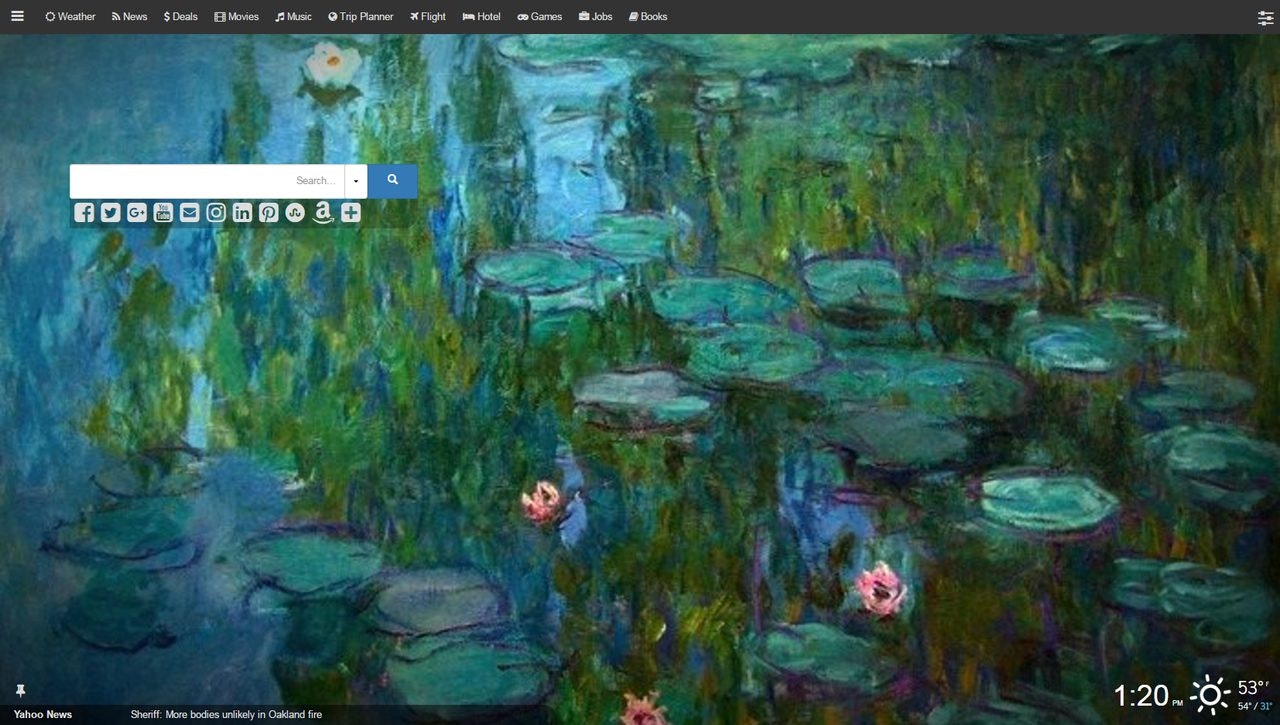
Task: Open the email envelope icon
Action: pyautogui.click(x=189, y=212)
